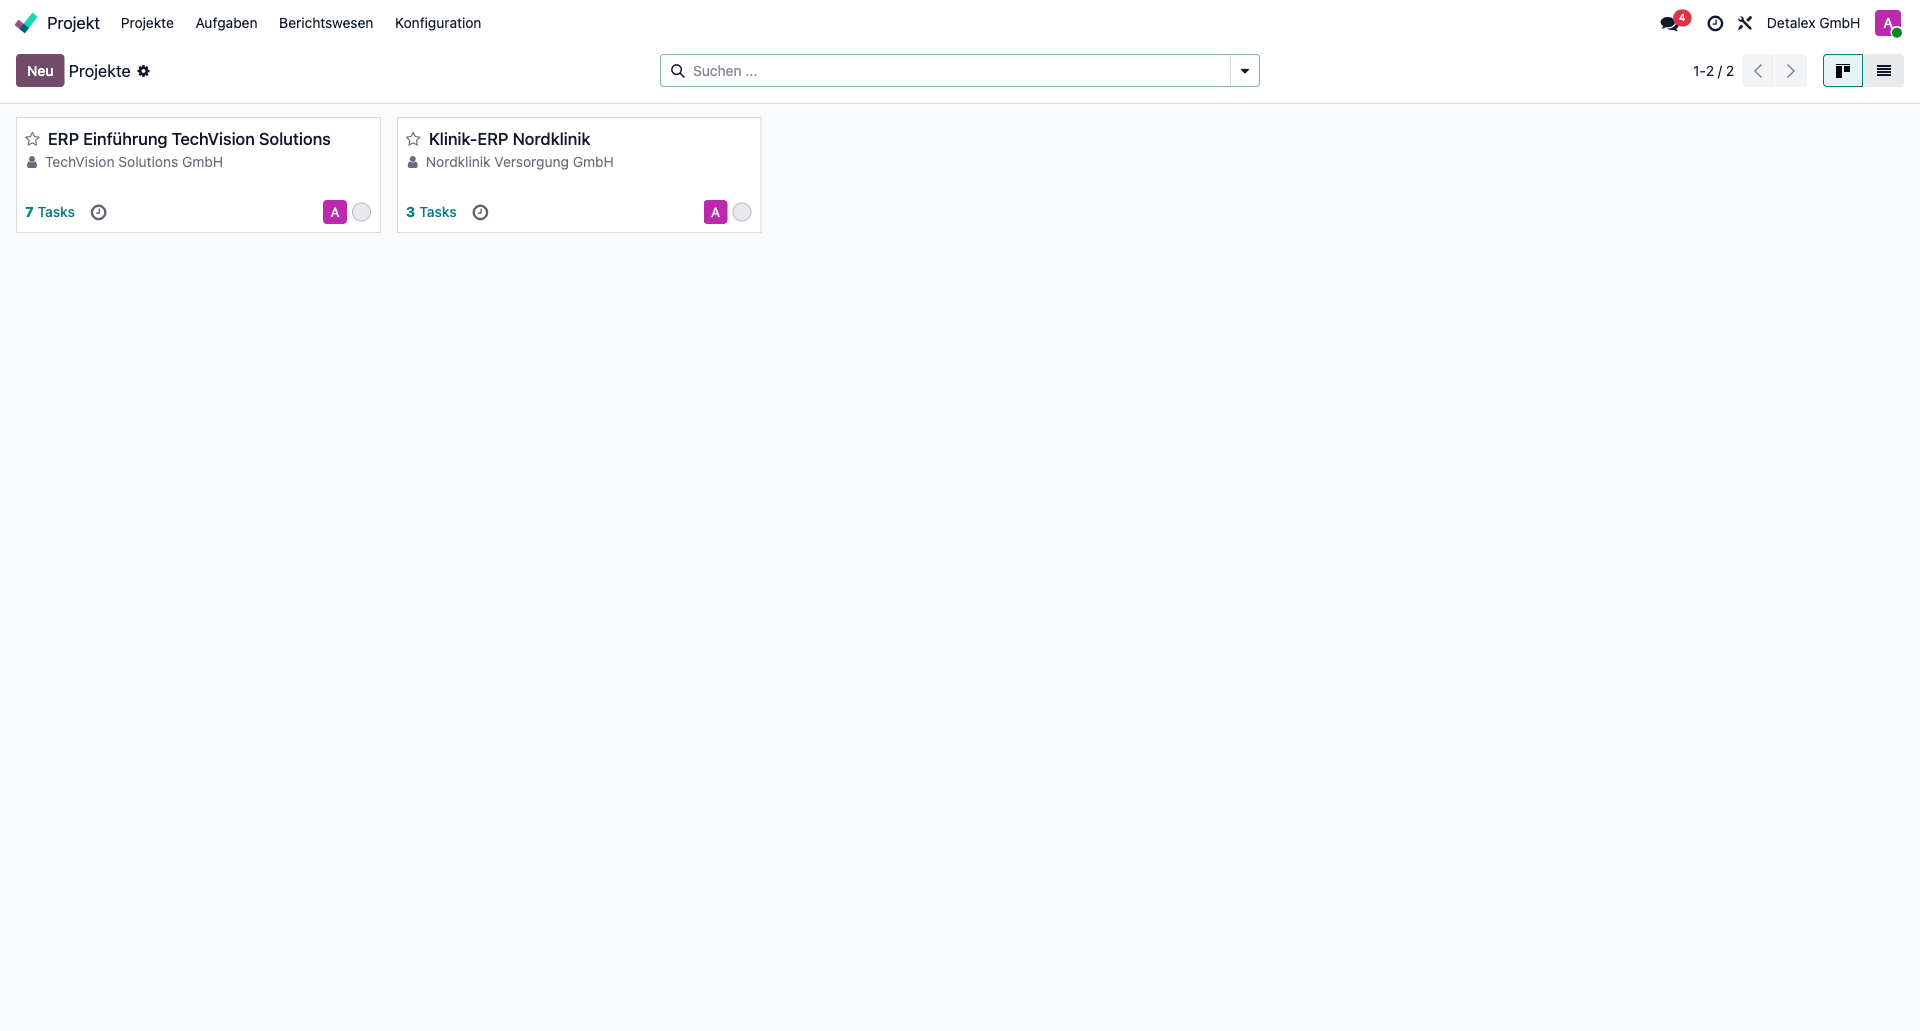Click the Projekt app logo icon

tap(26, 23)
